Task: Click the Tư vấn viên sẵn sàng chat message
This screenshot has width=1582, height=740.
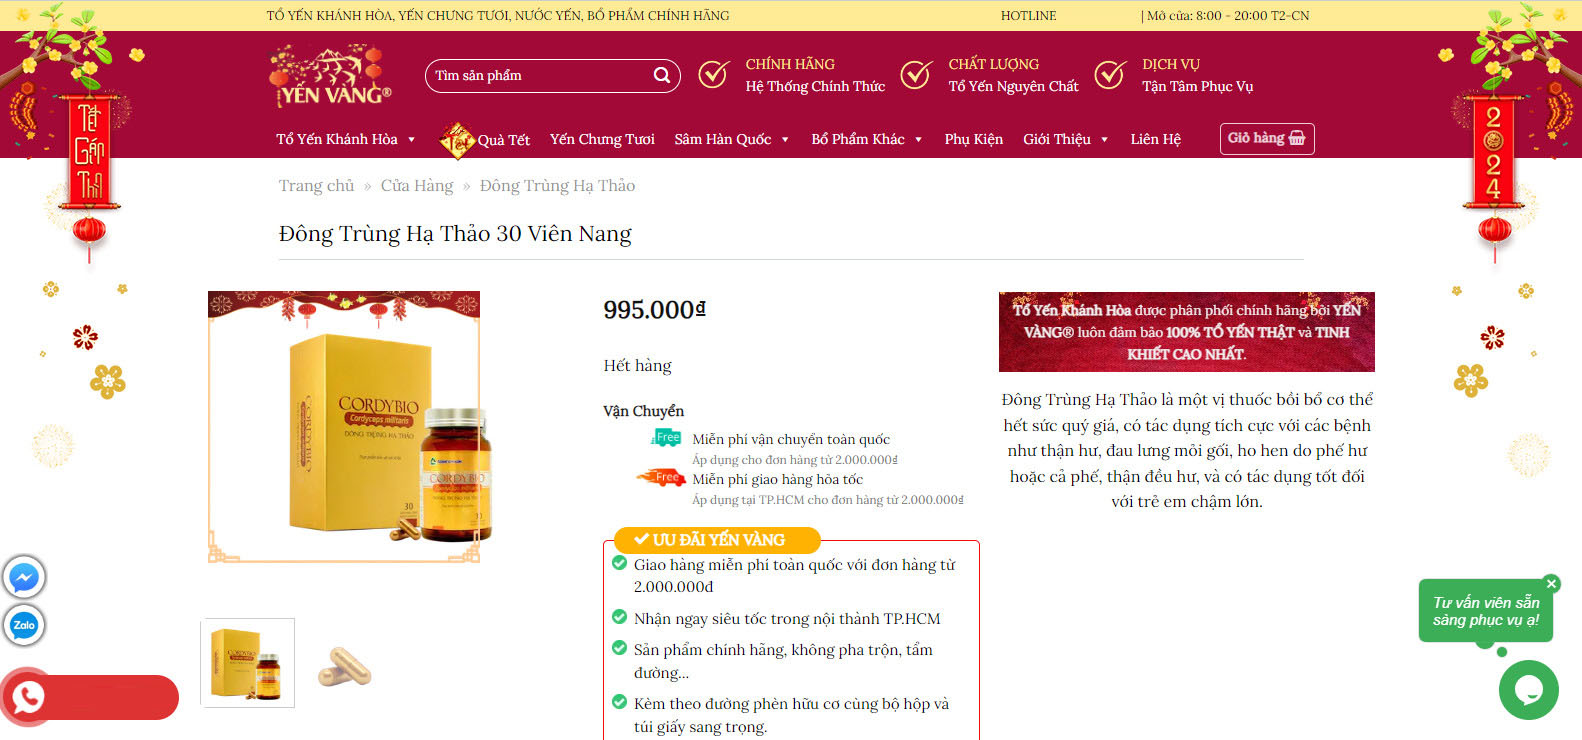Action: point(1486,611)
